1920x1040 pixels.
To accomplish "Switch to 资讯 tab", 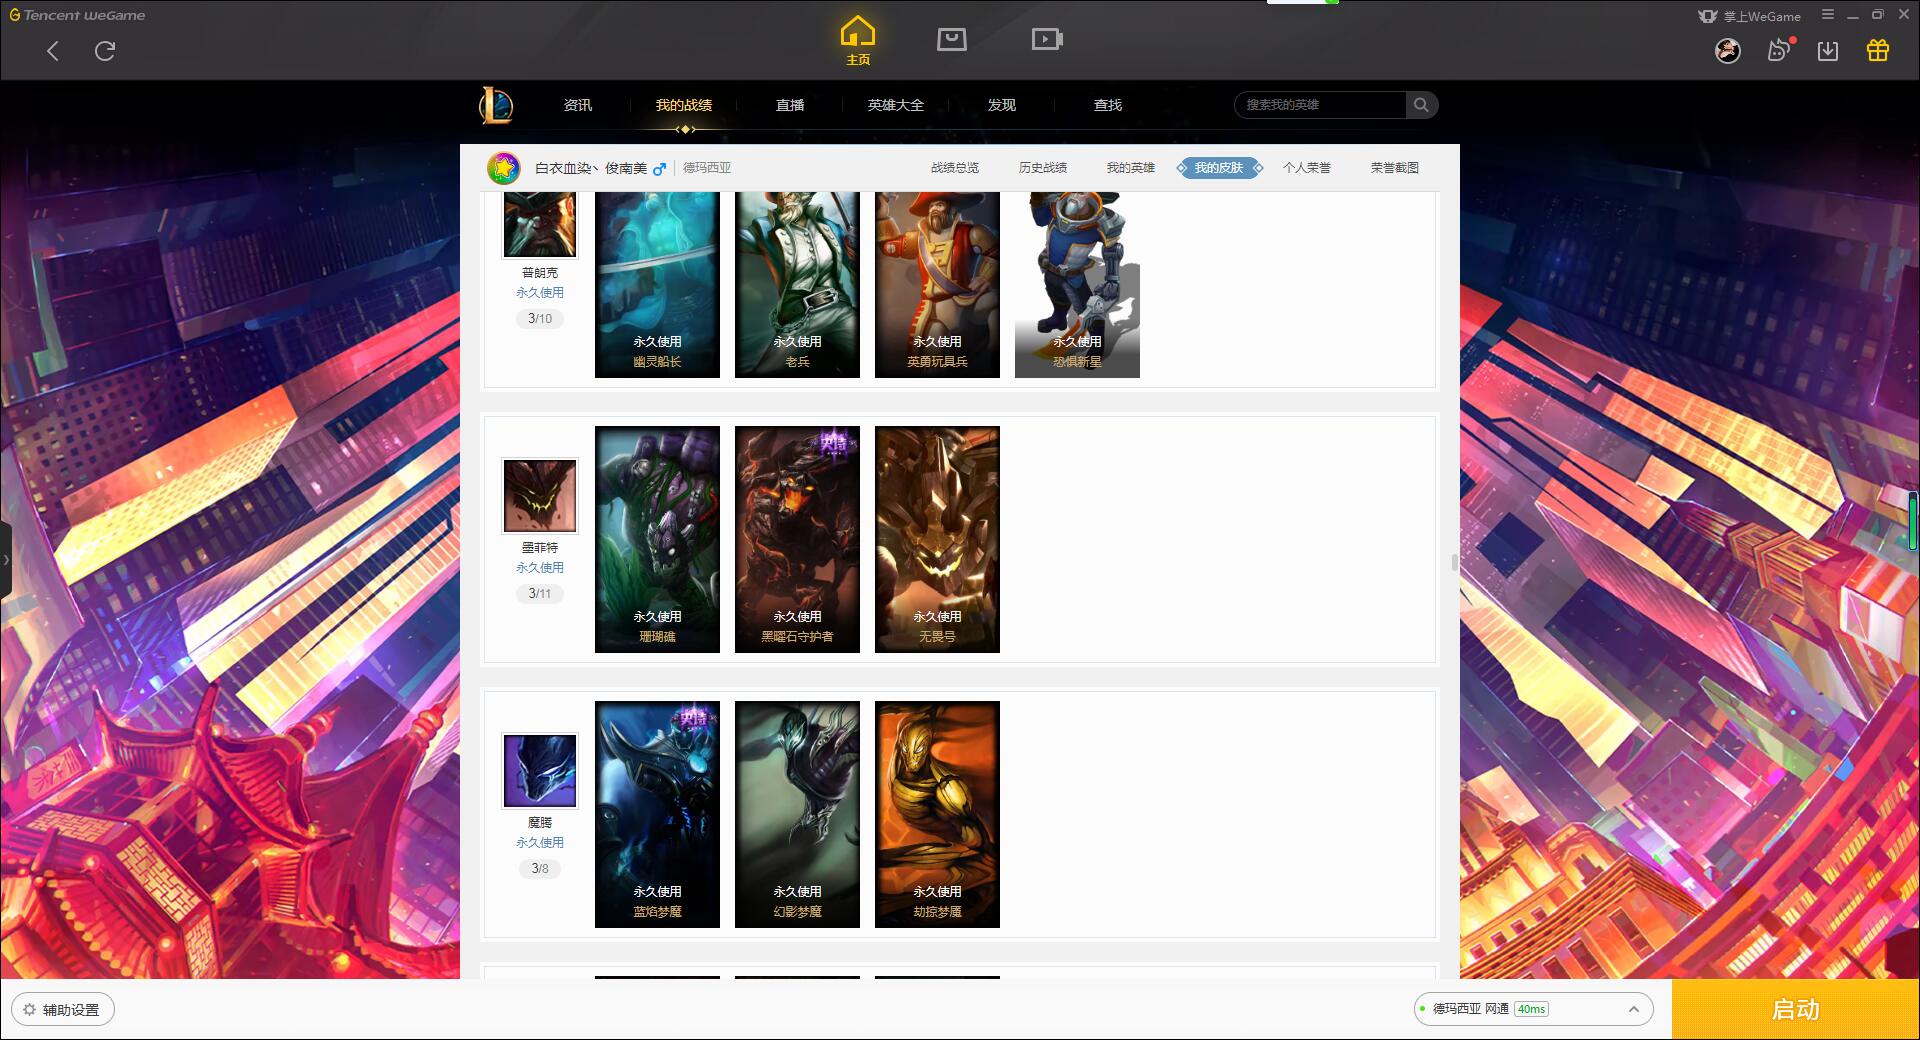I will 578,105.
